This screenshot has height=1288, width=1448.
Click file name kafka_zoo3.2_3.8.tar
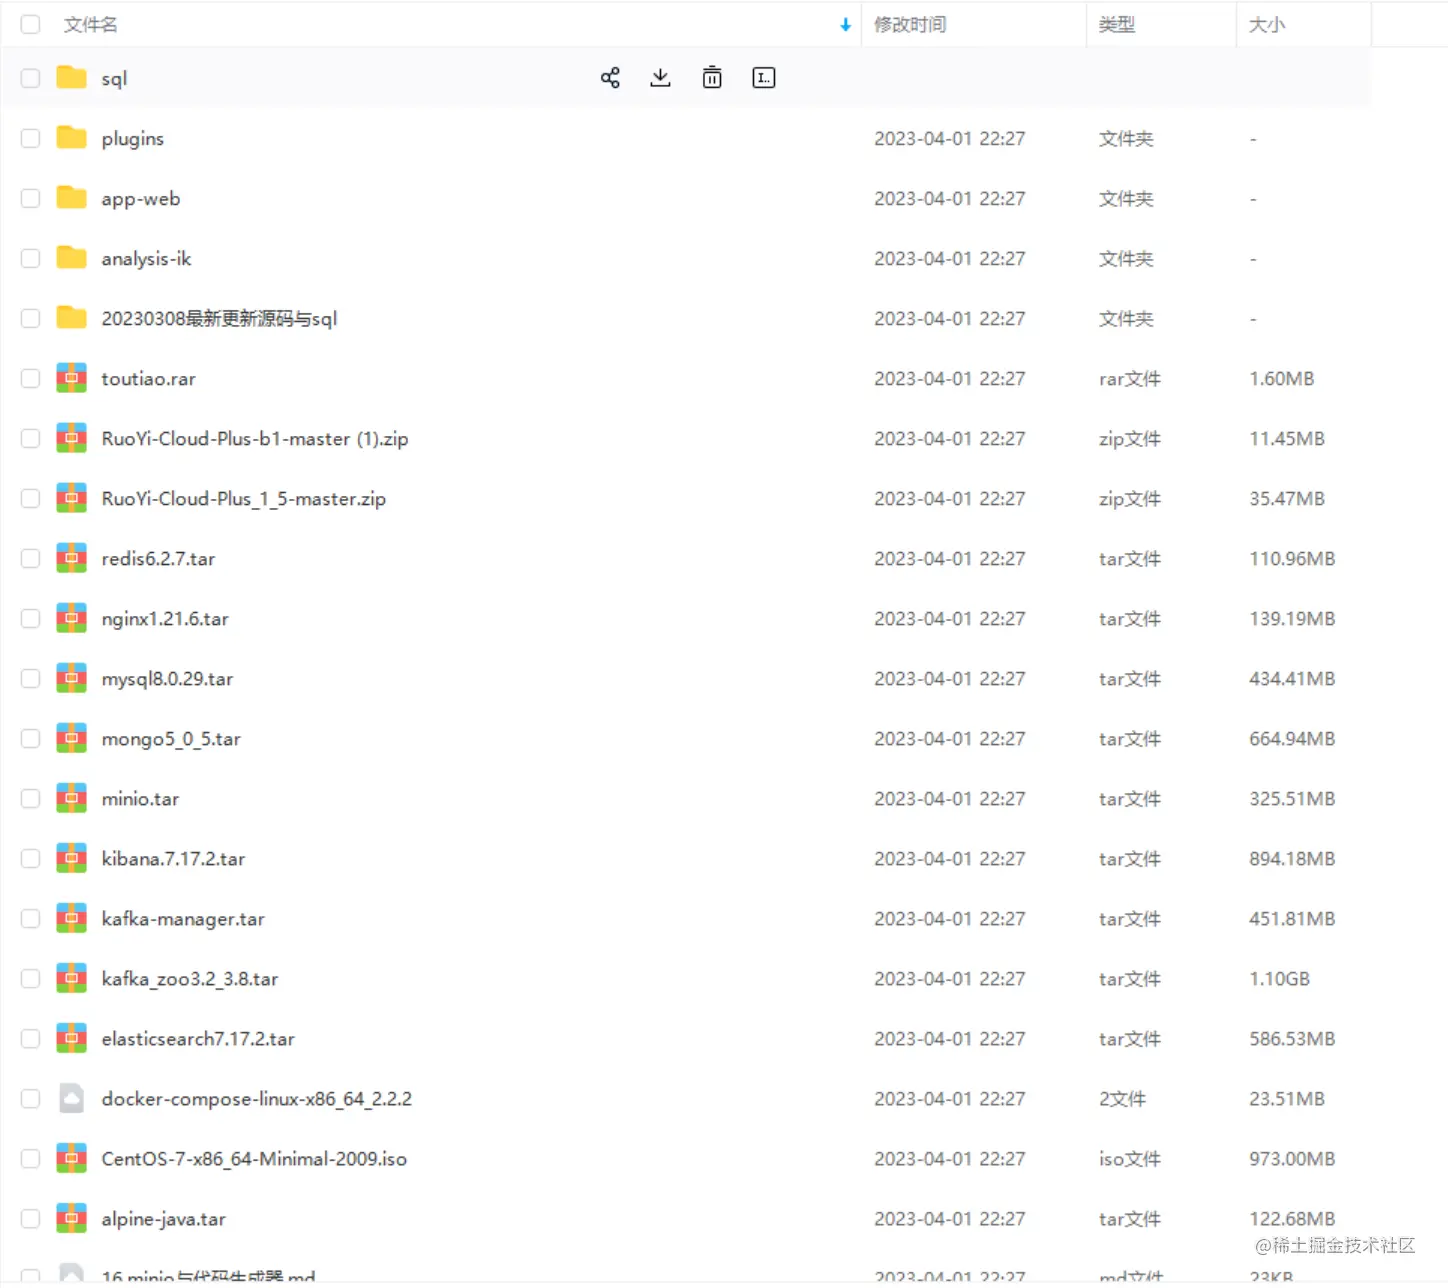point(190,979)
